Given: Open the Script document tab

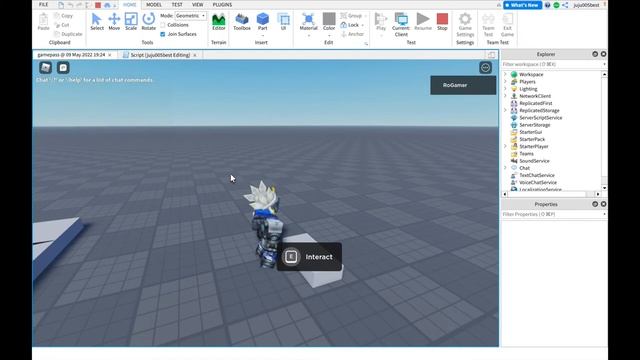Looking at the screenshot, I should [x=160, y=55].
